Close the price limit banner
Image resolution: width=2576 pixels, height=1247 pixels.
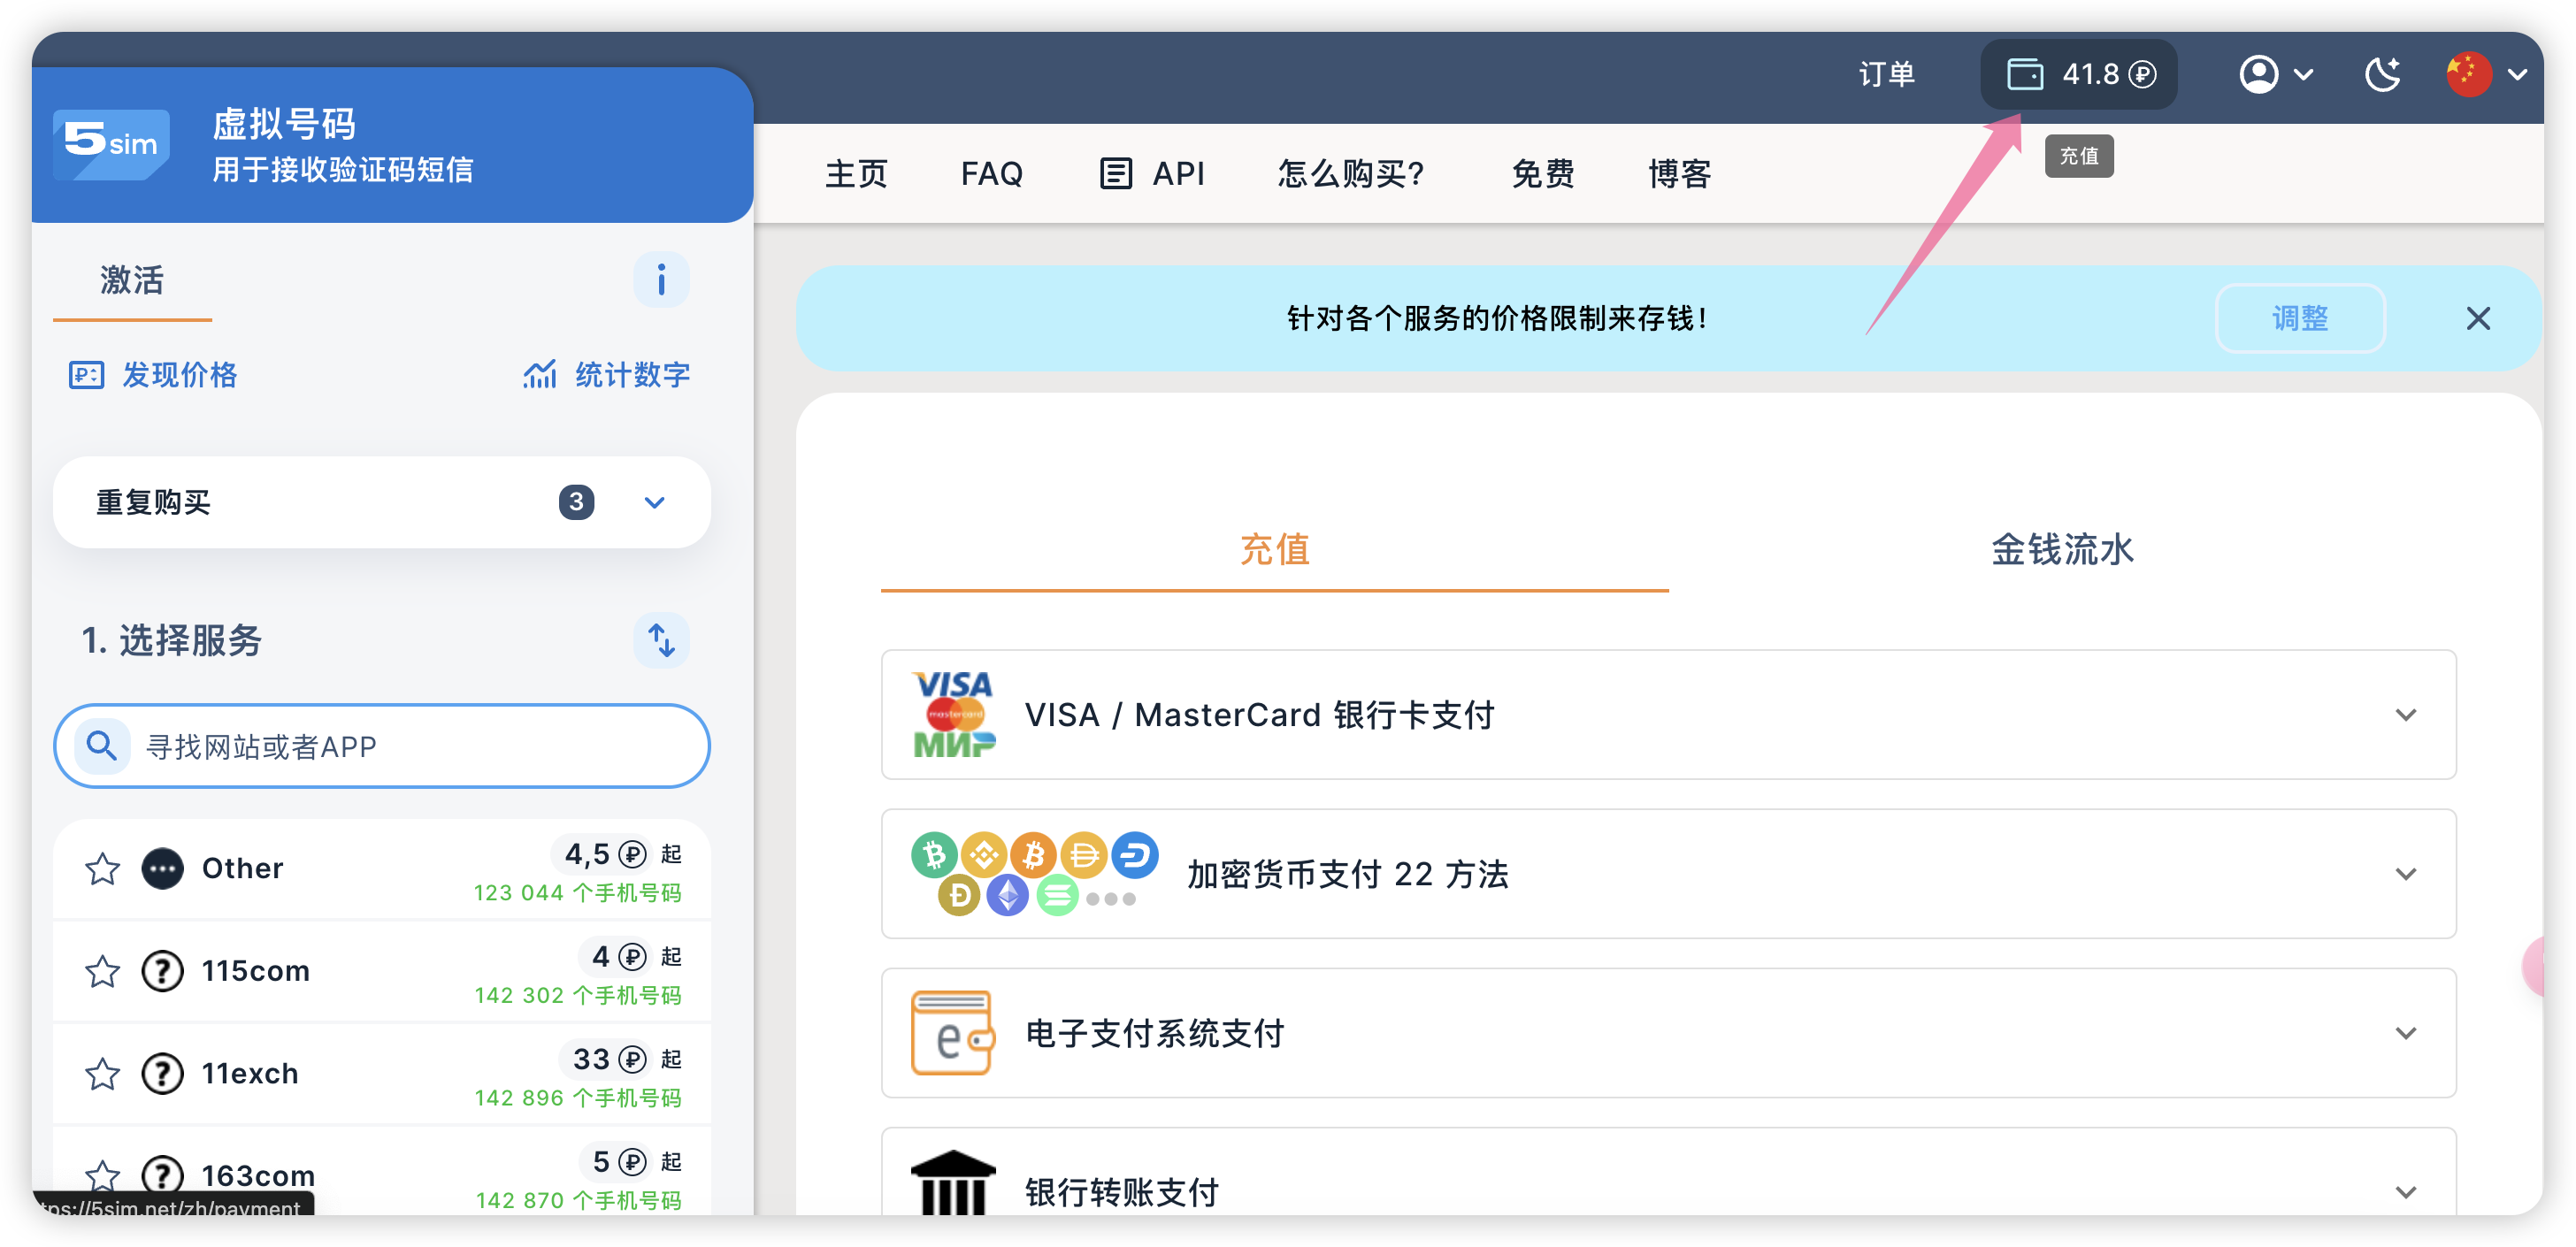[2478, 319]
